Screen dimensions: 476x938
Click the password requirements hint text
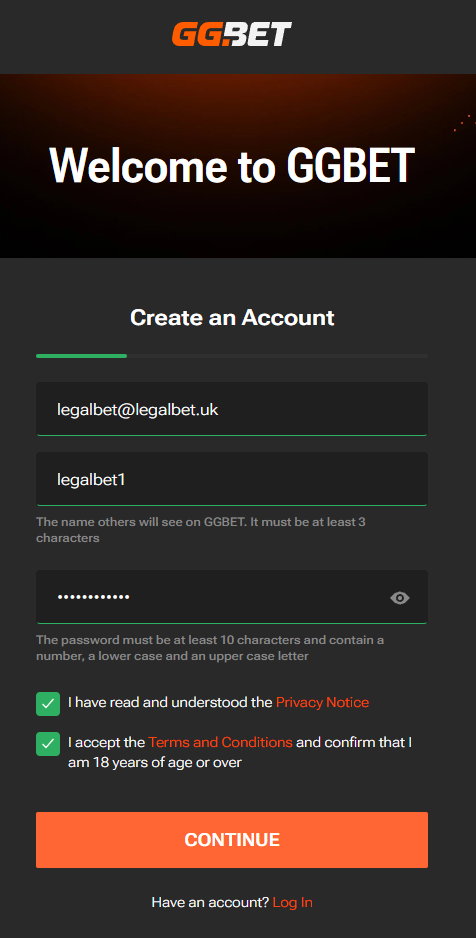pyautogui.click(x=210, y=648)
